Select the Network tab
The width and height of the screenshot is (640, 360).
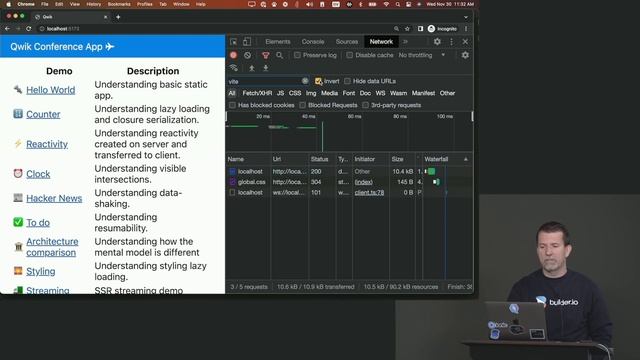coord(381,42)
